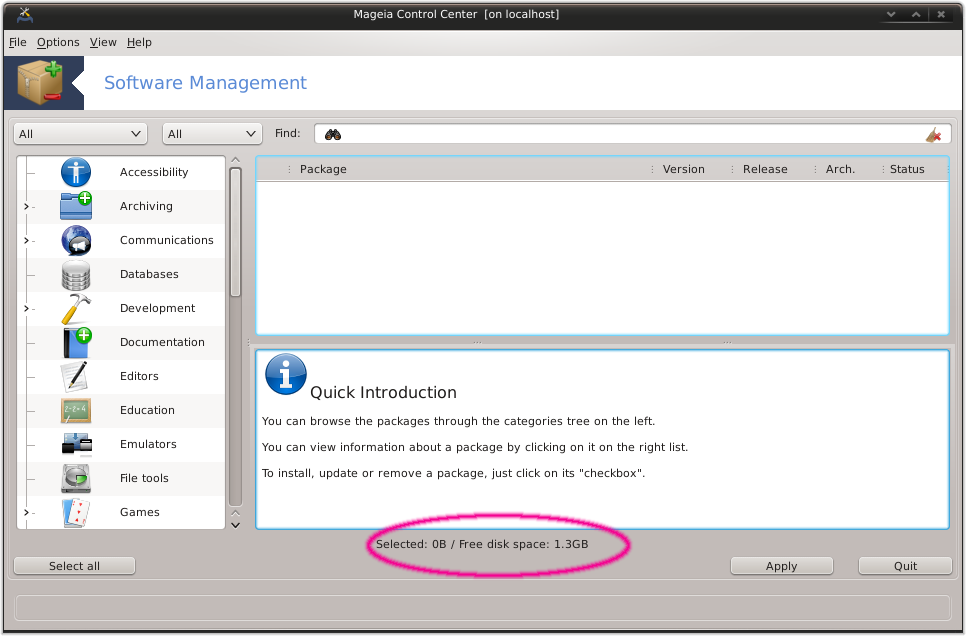966x636 pixels.
Task: Select the File tools category label
Action: (144, 478)
